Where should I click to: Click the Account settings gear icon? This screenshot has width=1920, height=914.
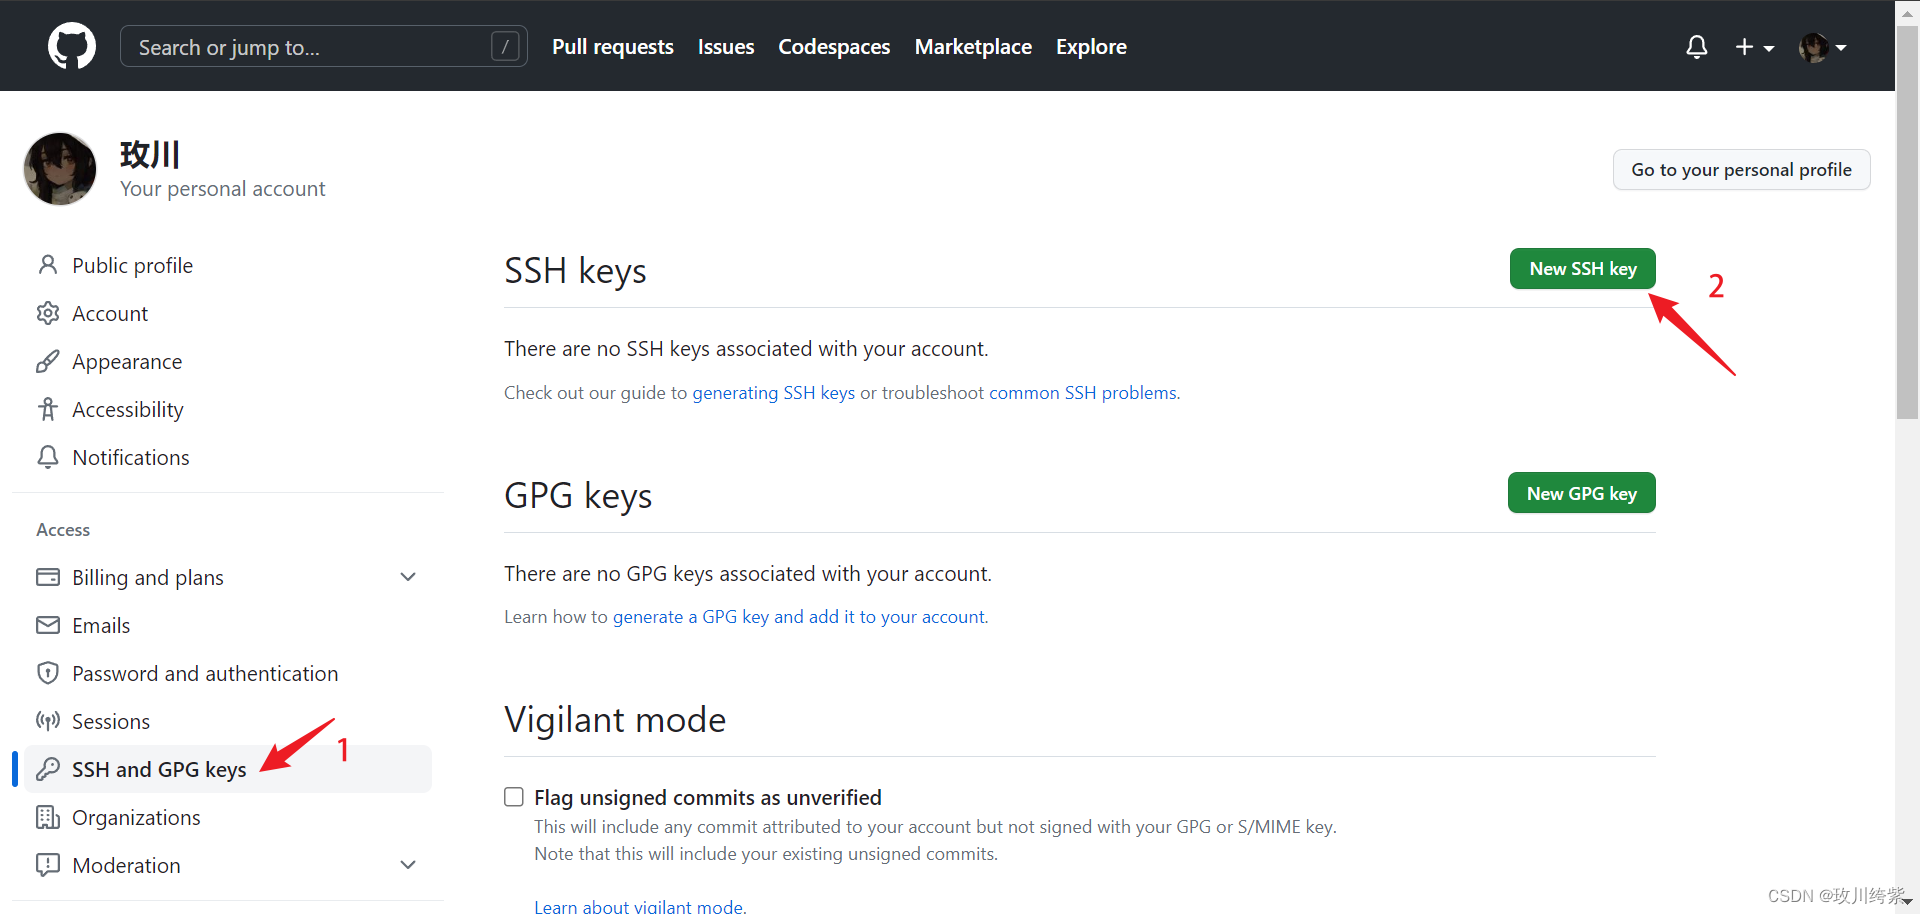48,312
